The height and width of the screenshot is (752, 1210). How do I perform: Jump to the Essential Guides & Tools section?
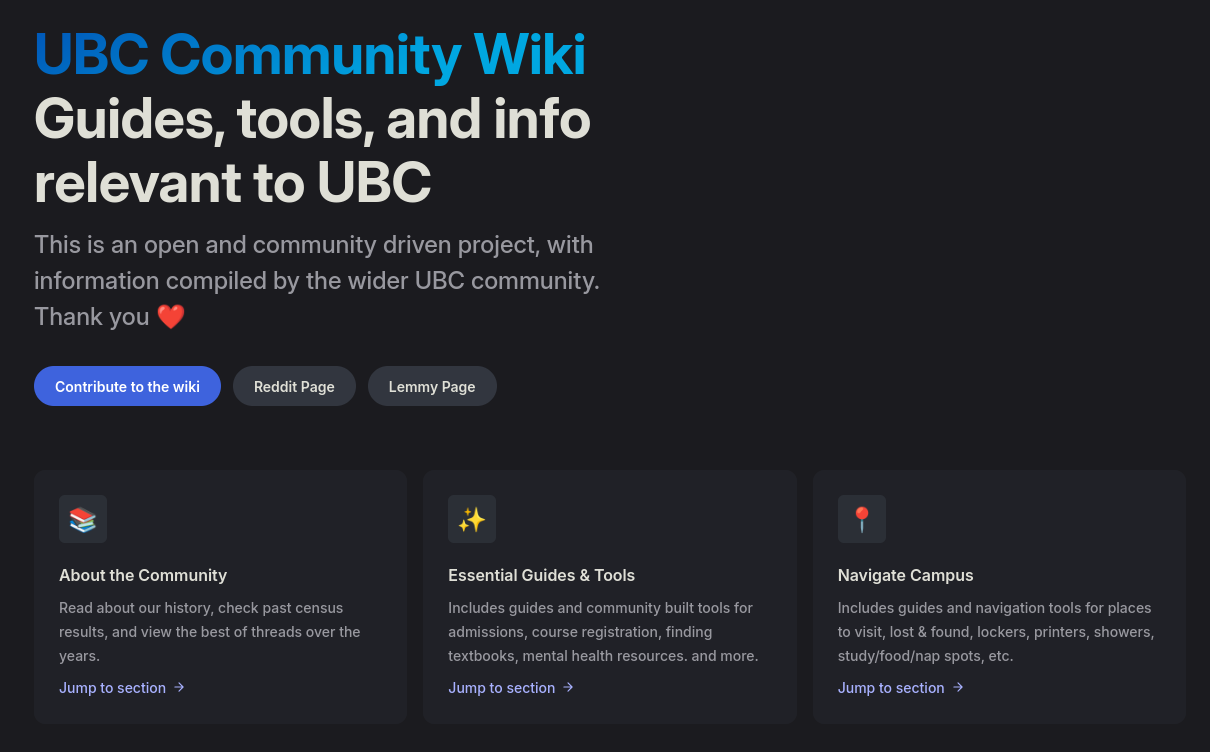[502, 687]
